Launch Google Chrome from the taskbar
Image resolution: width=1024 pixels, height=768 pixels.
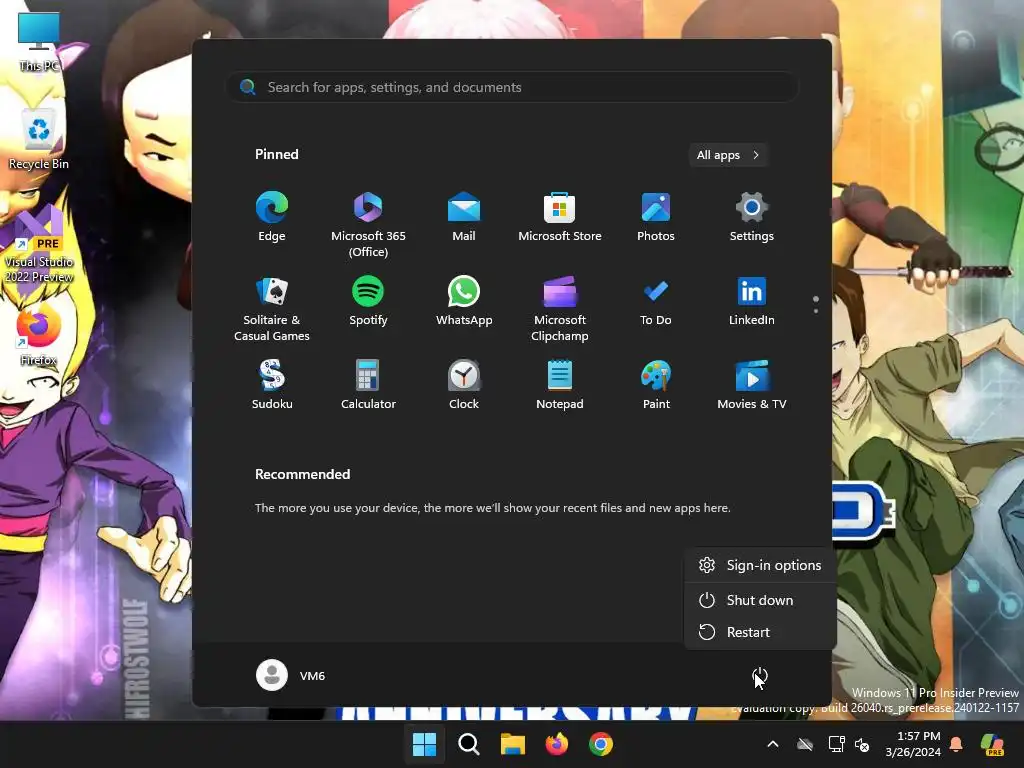(601, 744)
